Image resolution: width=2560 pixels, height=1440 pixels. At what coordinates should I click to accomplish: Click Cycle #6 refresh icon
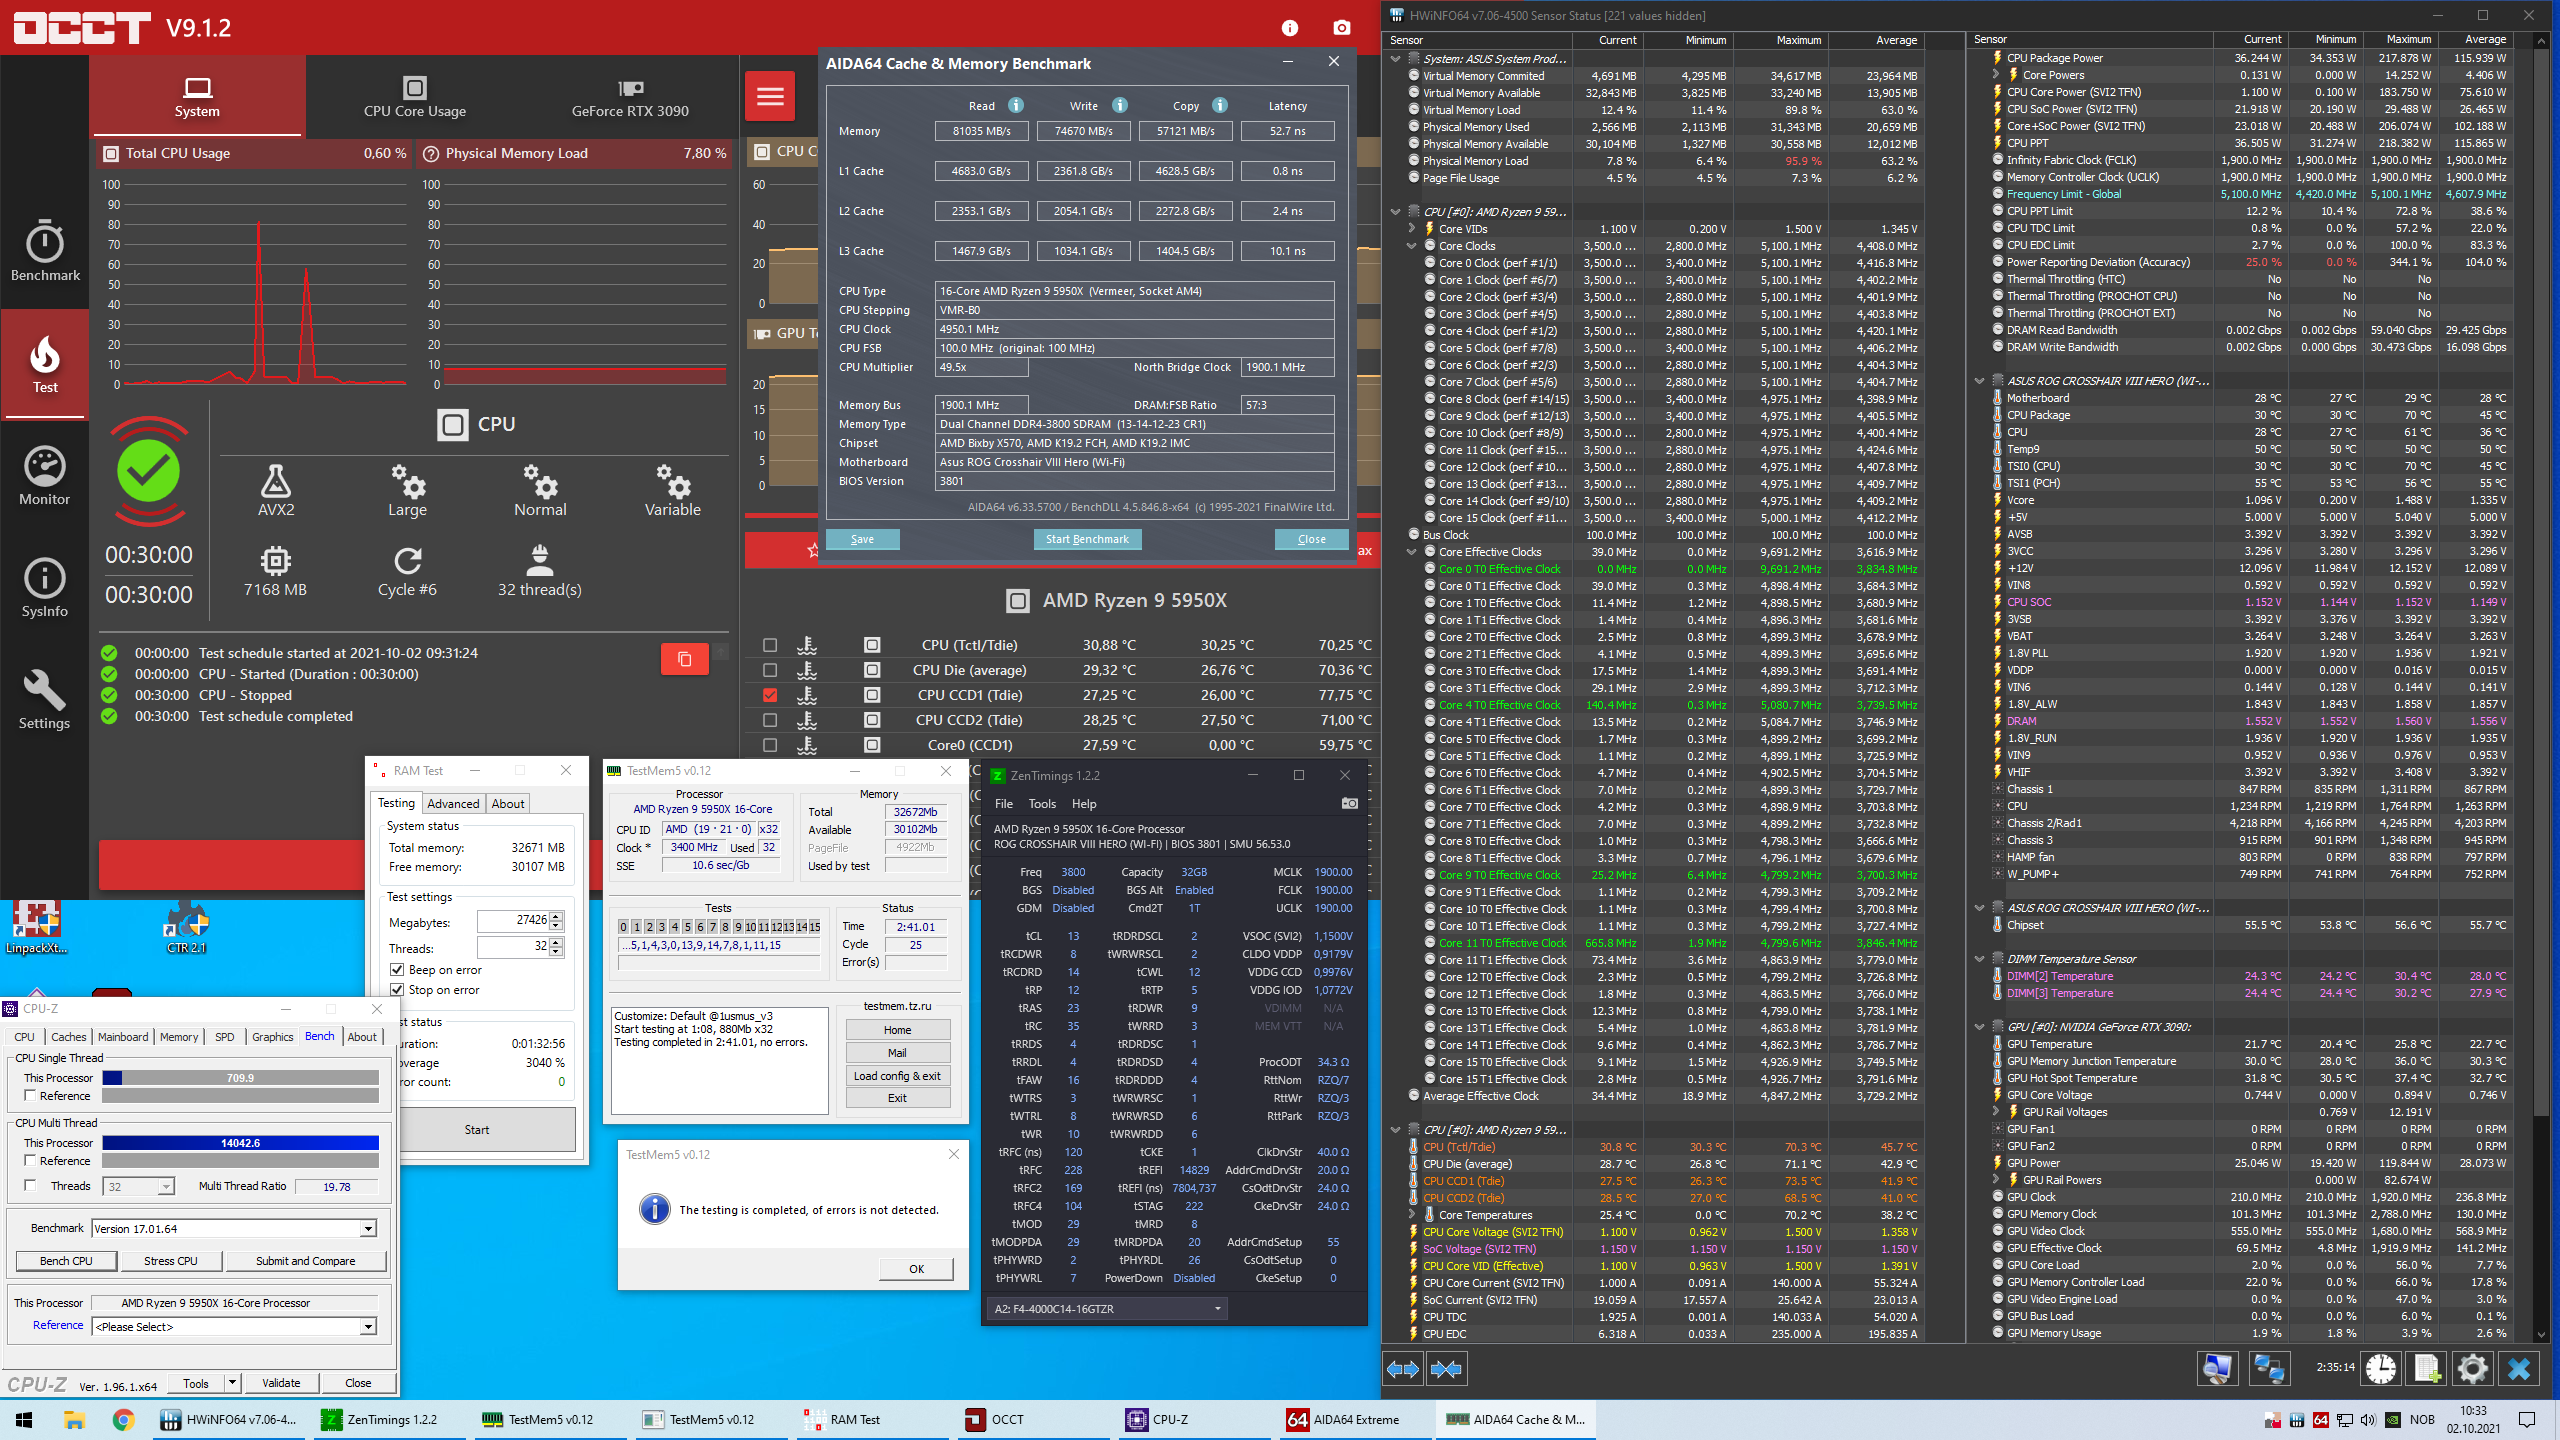coord(407,560)
